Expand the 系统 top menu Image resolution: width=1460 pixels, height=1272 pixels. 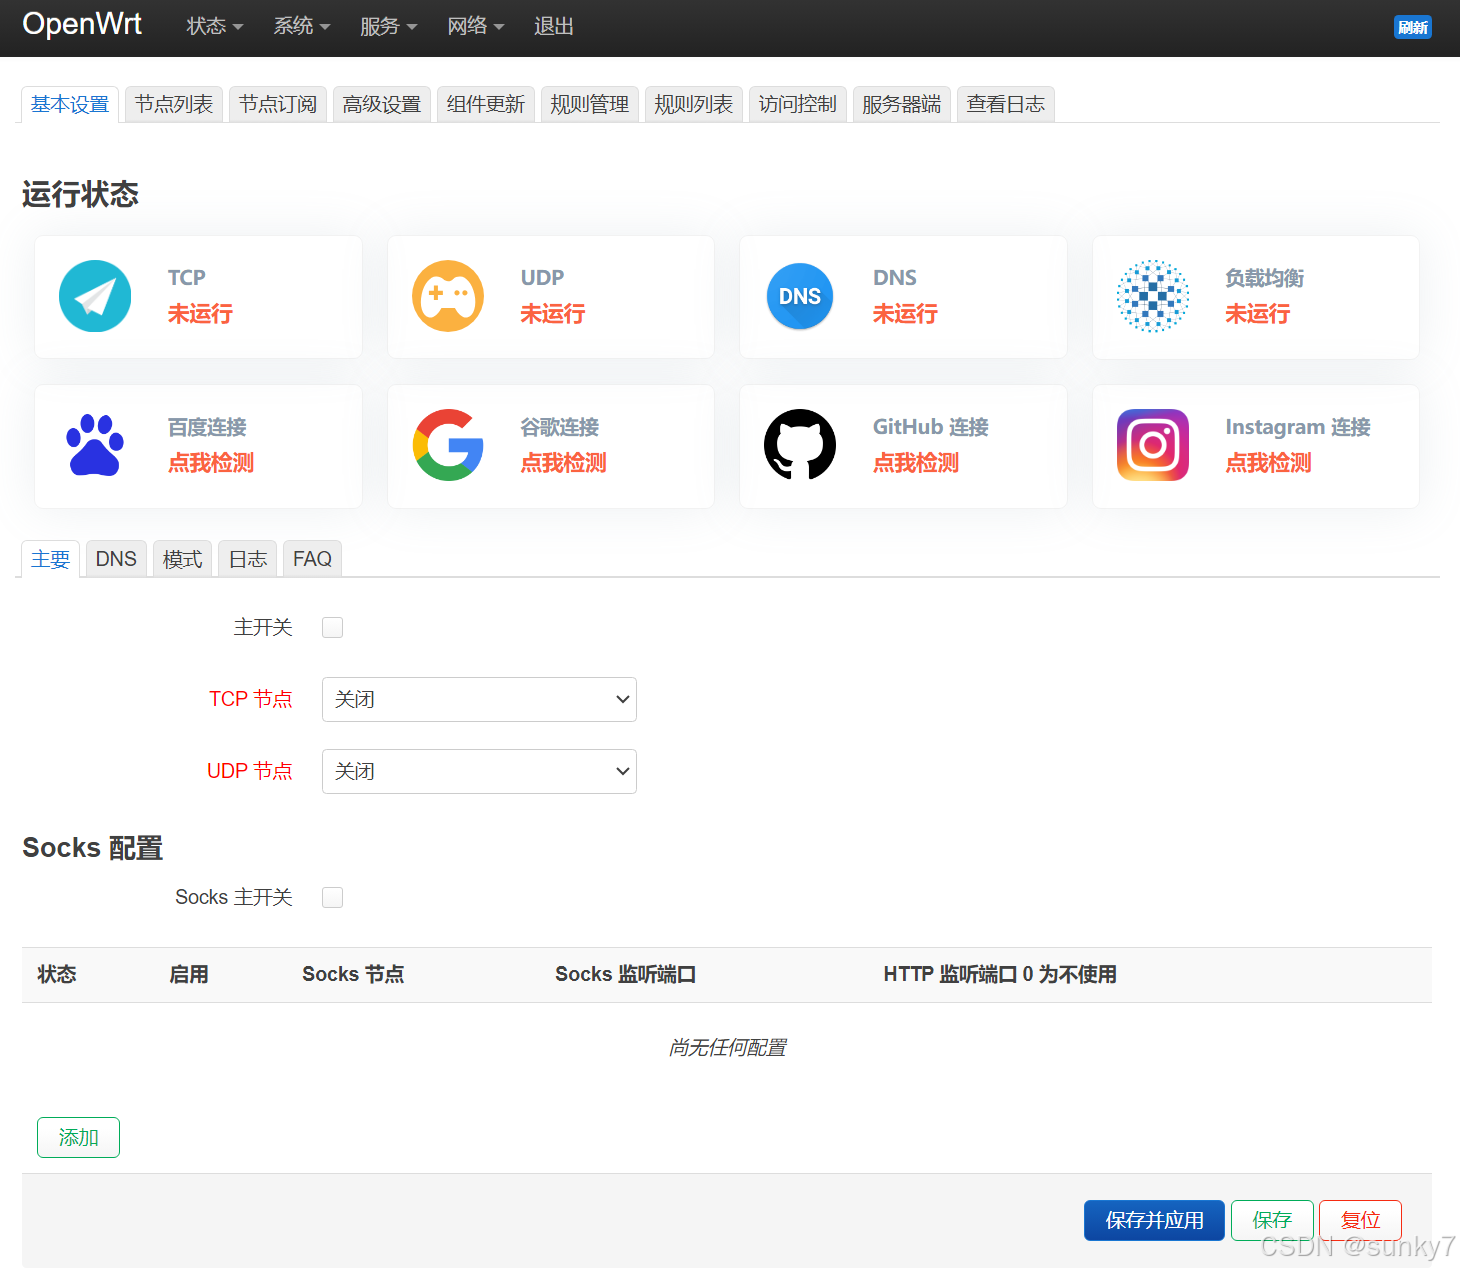coord(302,26)
